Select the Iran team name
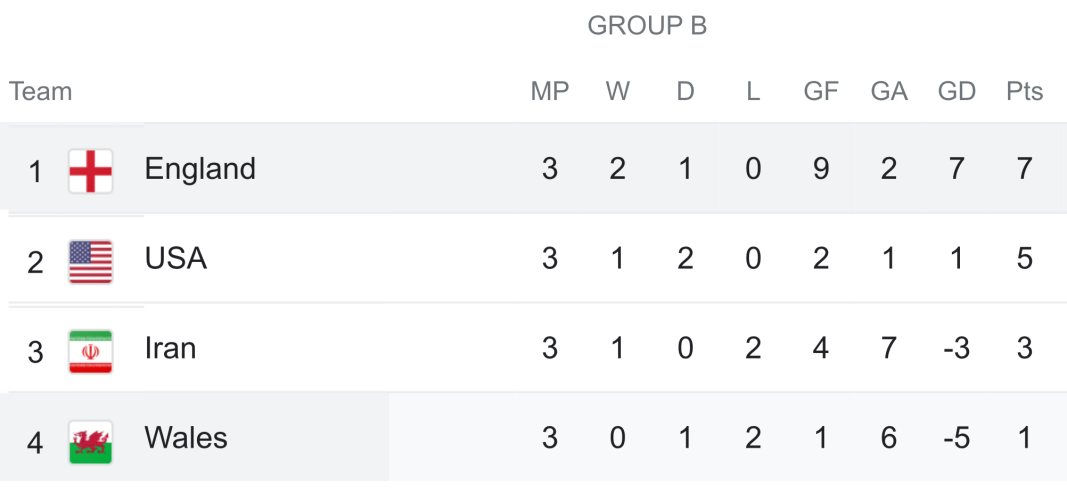1067x500 pixels. pyautogui.click(x=170, y=349)
